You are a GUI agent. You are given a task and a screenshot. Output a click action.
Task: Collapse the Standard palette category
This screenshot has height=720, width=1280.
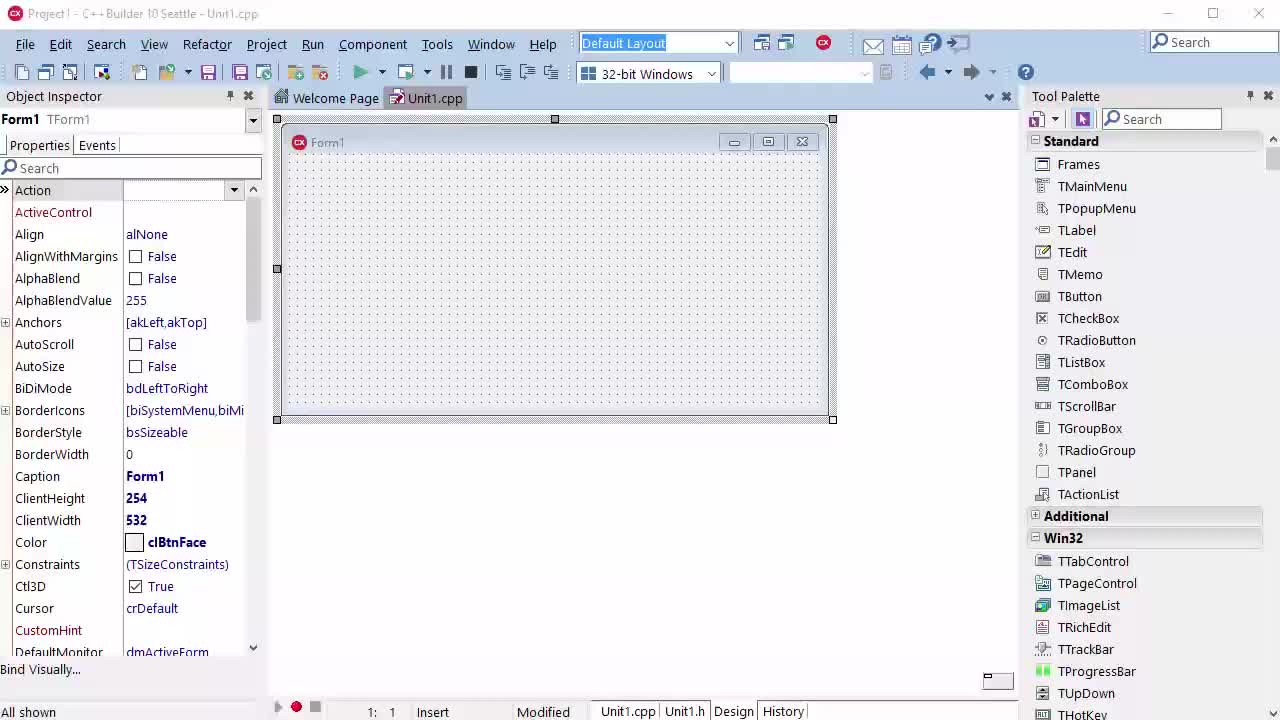click(1036, 141)
